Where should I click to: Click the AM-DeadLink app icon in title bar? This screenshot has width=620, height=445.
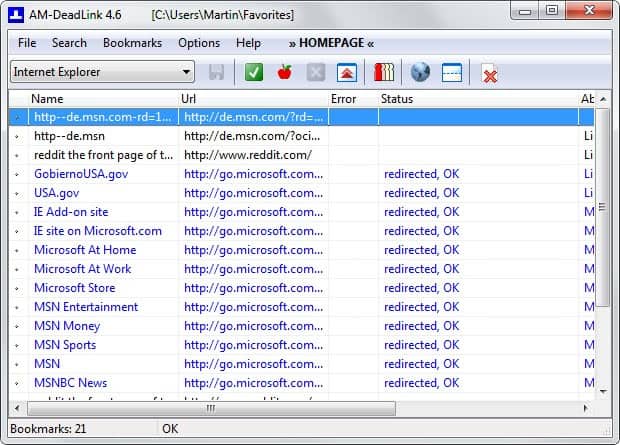pyautogui.click(x=16, y=15)
